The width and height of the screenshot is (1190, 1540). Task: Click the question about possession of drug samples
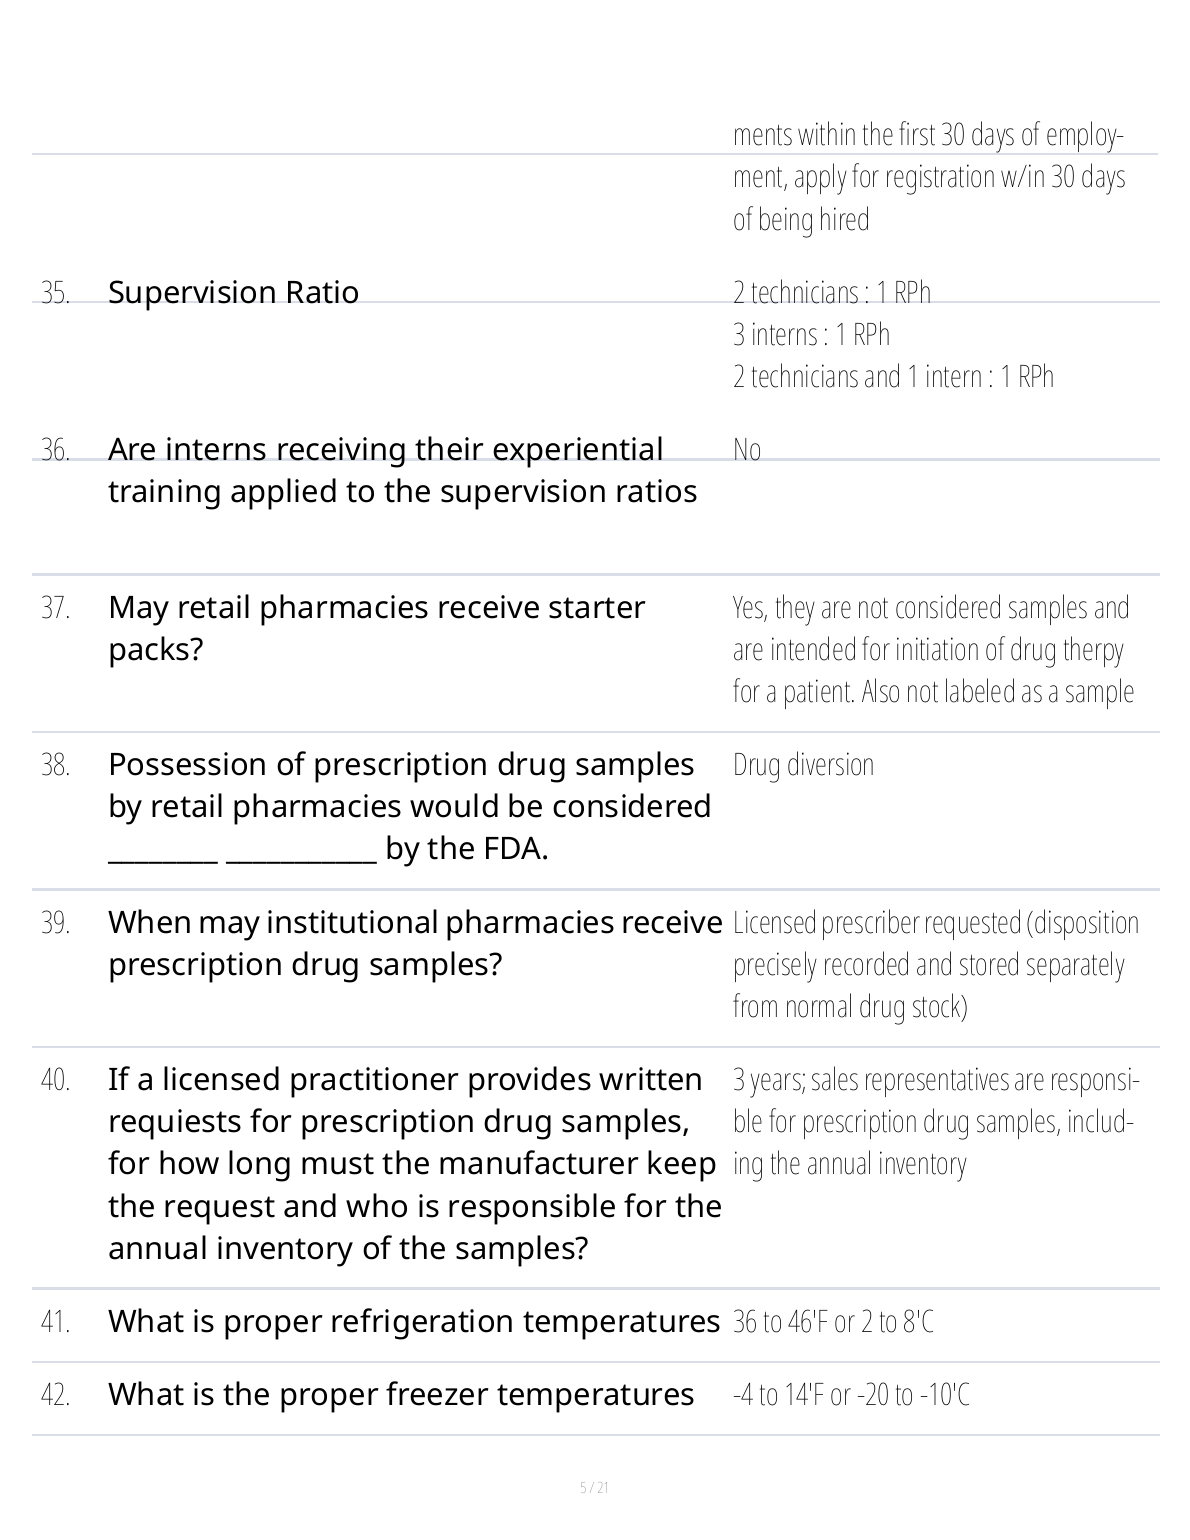point(409,806)
